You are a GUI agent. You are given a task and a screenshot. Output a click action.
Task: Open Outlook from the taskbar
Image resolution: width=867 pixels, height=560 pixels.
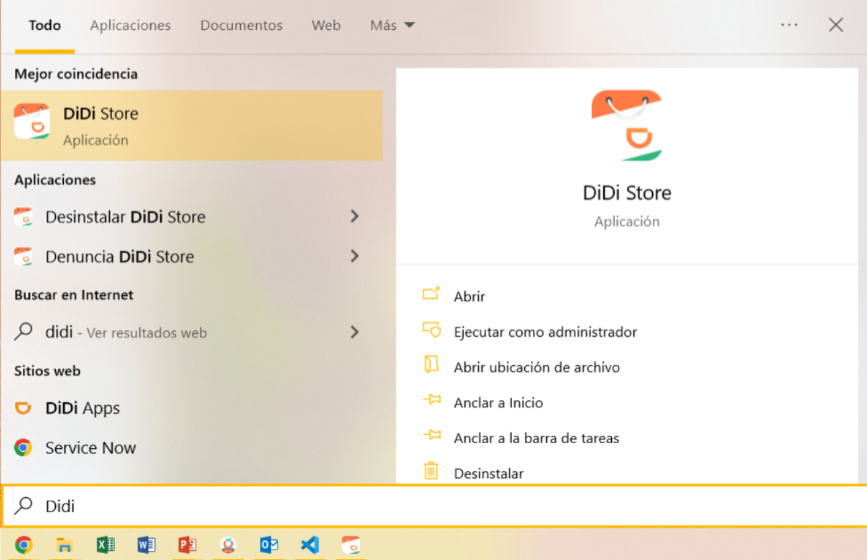(269, 545)
